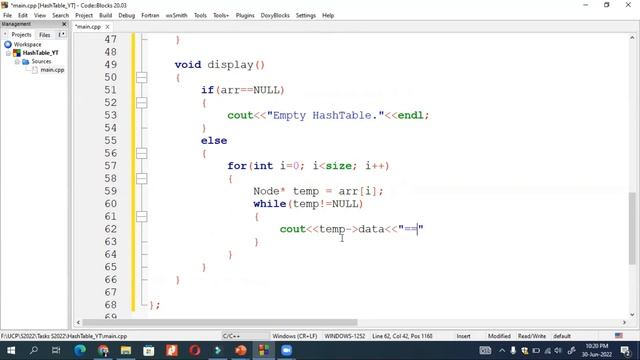
Task: Open the Tools menu
Action: pos(200,16)
